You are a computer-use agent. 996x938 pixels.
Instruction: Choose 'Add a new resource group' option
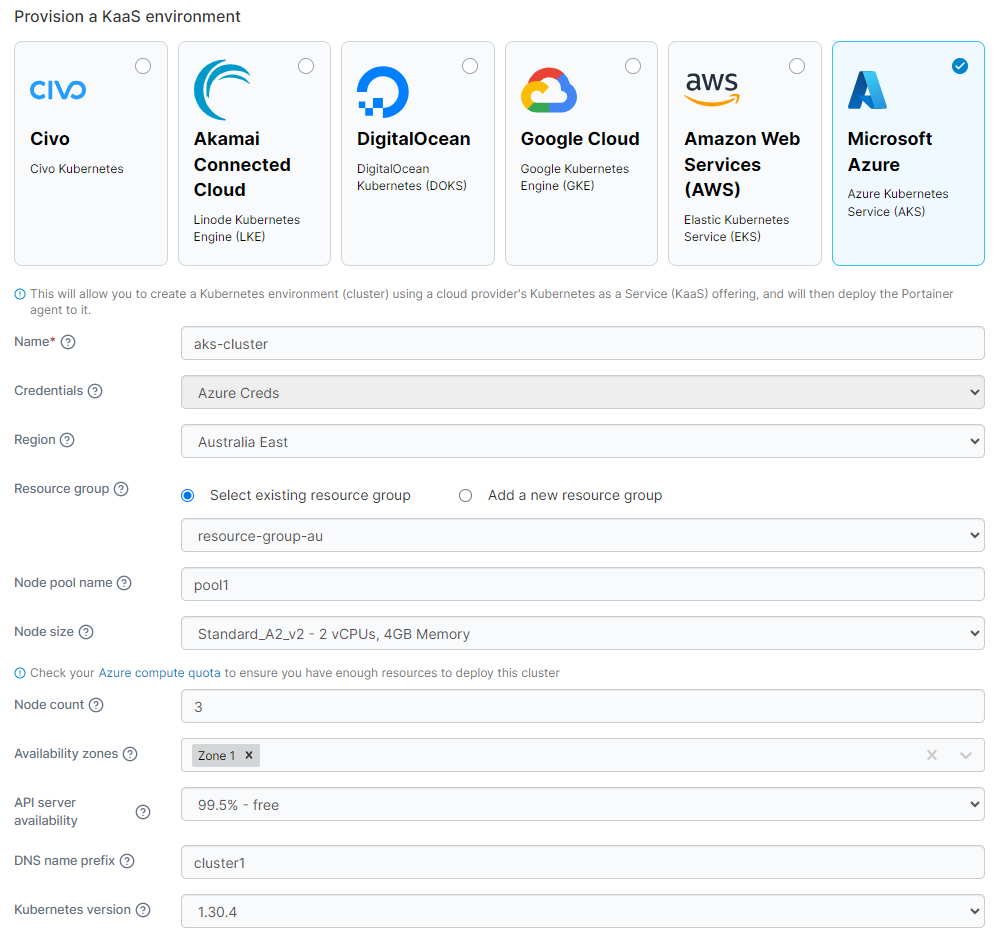[466, 495]
